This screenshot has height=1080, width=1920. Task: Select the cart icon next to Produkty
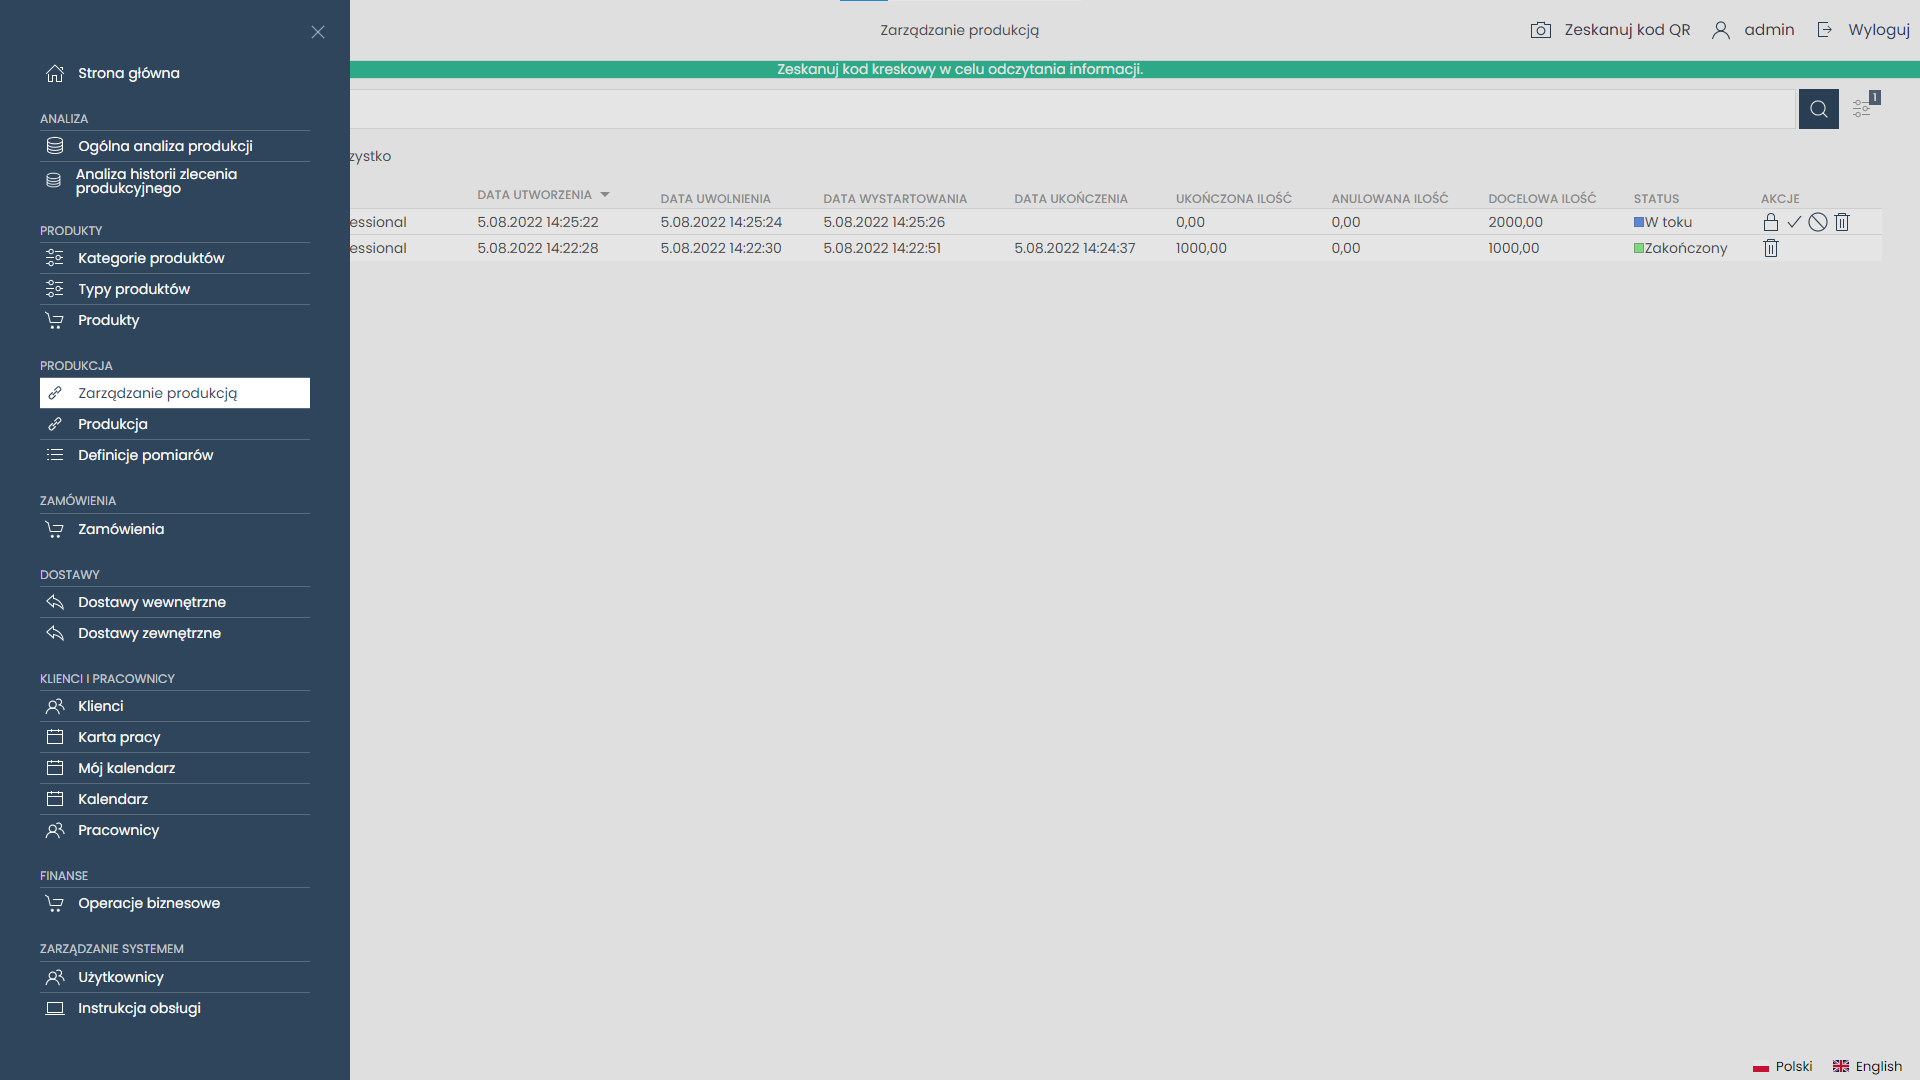pos(54,320)
